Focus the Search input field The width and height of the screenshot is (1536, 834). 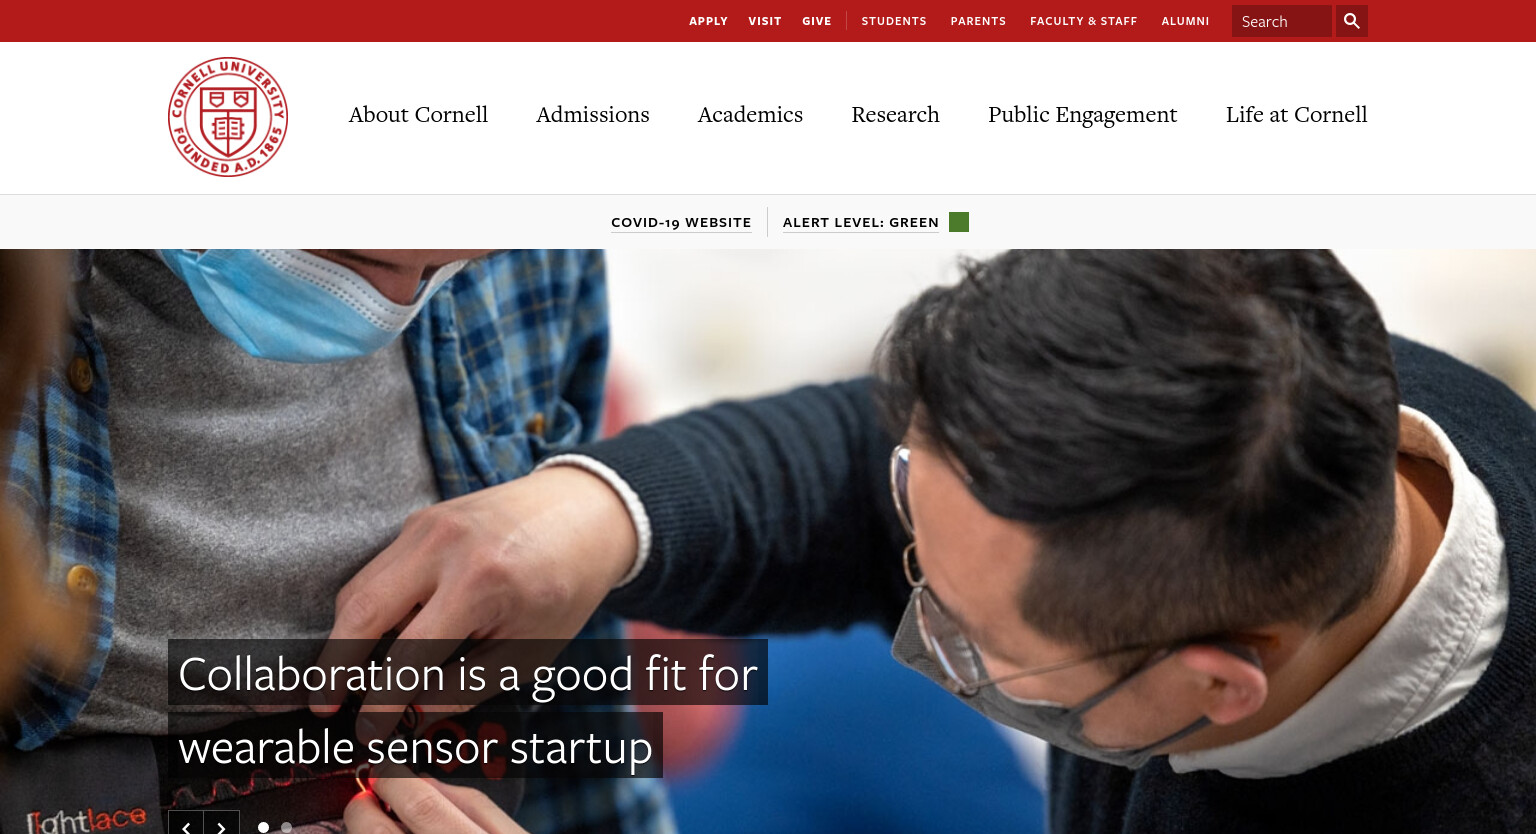(x=1282, y=21)
